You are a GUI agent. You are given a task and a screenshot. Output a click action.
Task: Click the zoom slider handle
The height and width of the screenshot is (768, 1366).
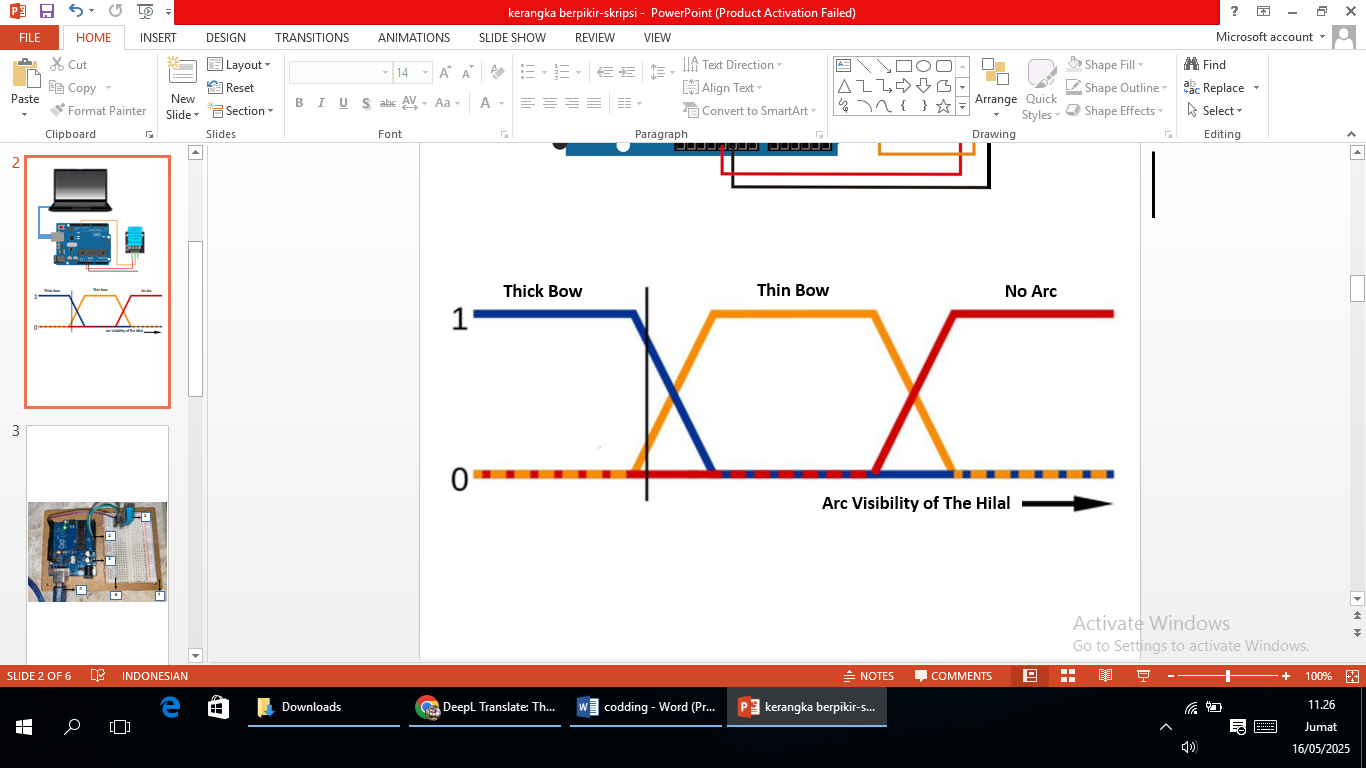(x=1228, y=676)
